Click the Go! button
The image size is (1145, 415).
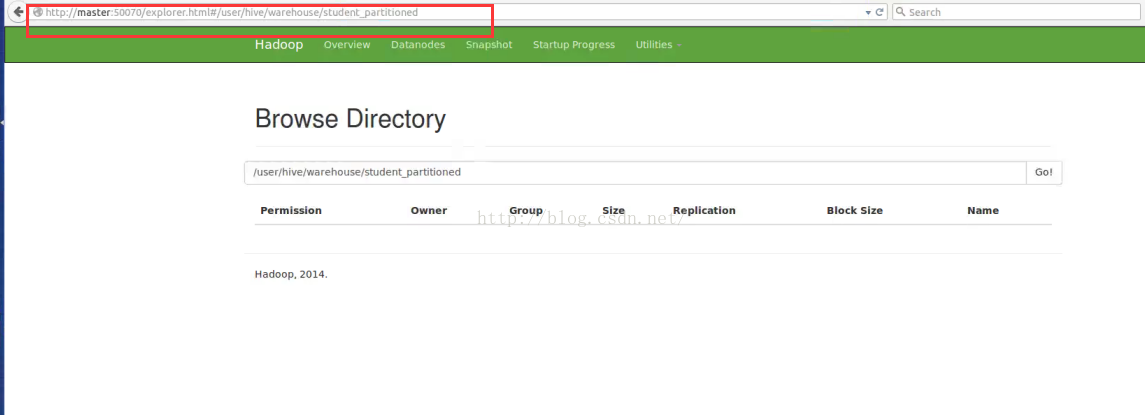point(1044,172)
